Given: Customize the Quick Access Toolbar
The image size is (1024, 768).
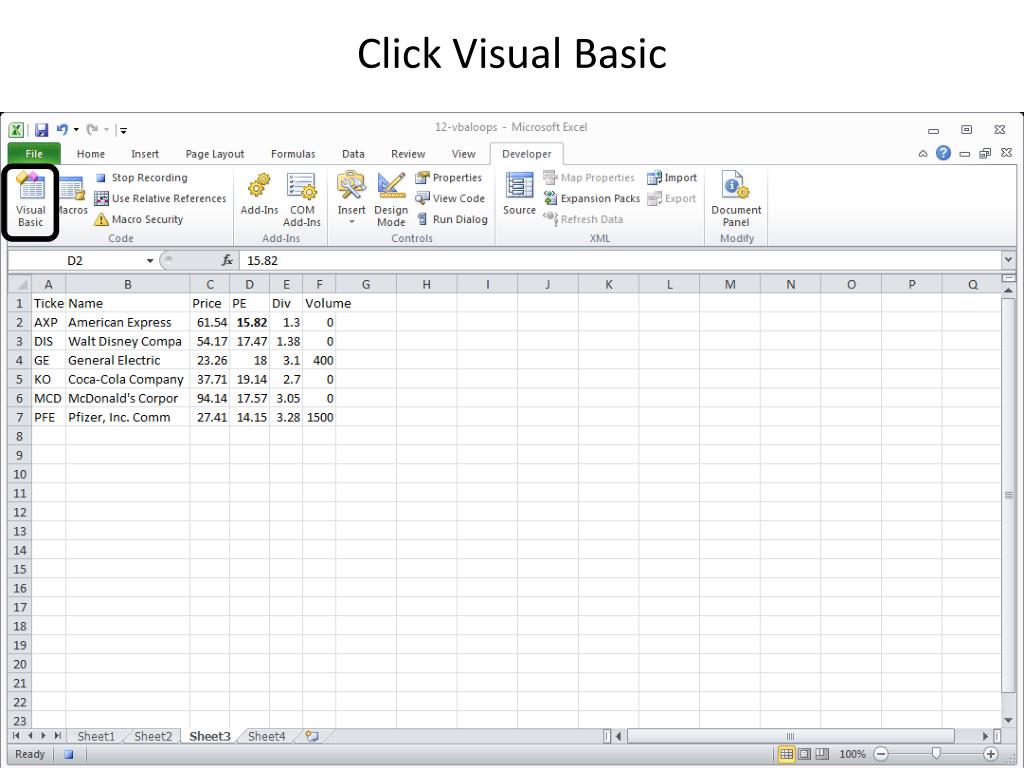Looking at the screenshot, I should [123, 131].
